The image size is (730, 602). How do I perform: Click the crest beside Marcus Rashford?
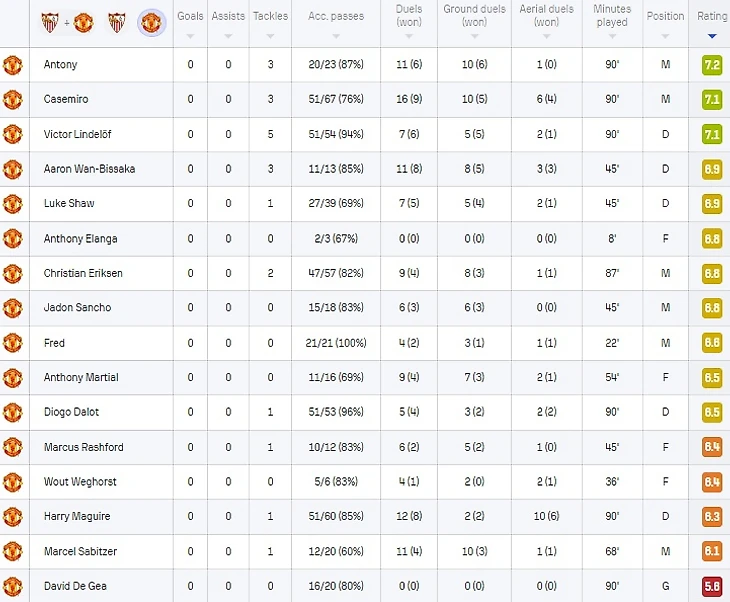[x=13, y=447]
